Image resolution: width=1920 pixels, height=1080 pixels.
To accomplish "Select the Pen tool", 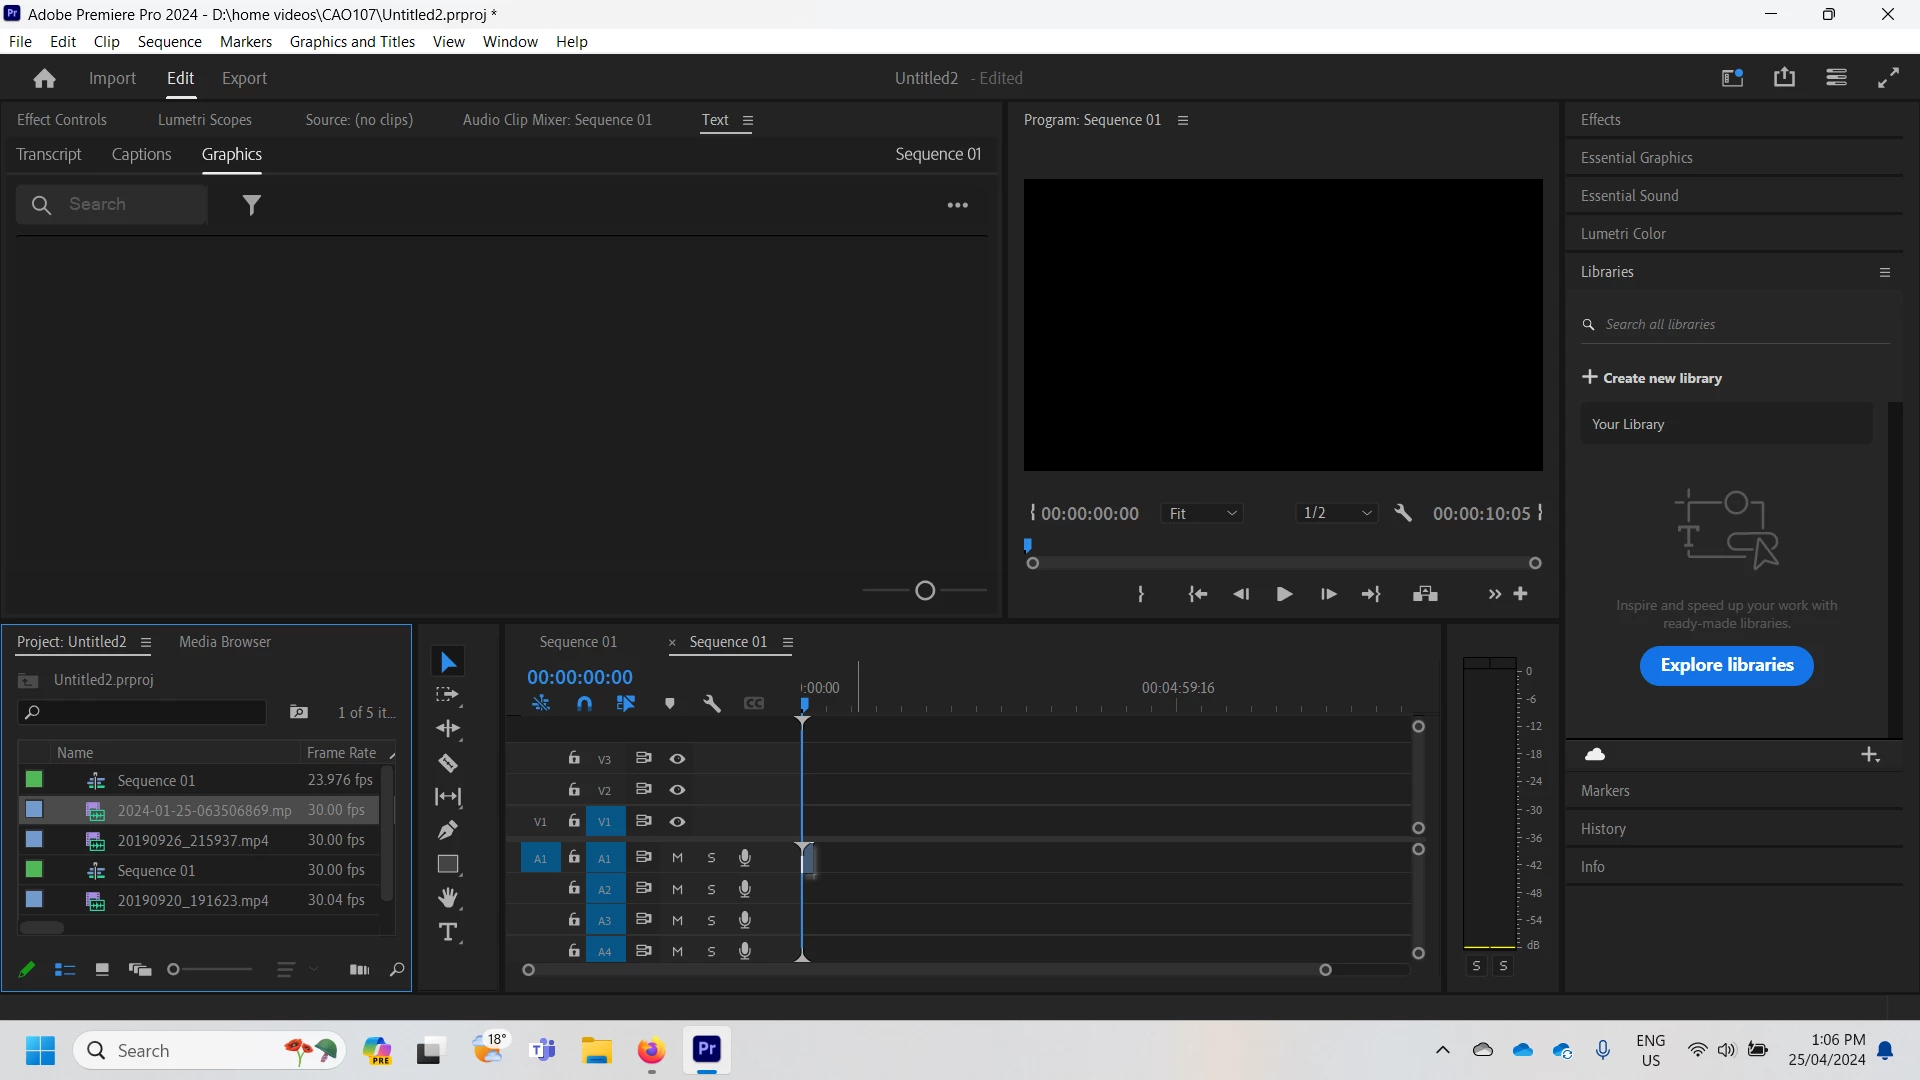I will [448, 830].
